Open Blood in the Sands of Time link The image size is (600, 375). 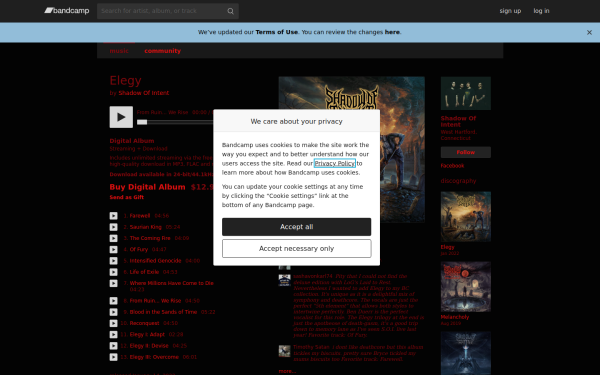(x=163, y=312)
